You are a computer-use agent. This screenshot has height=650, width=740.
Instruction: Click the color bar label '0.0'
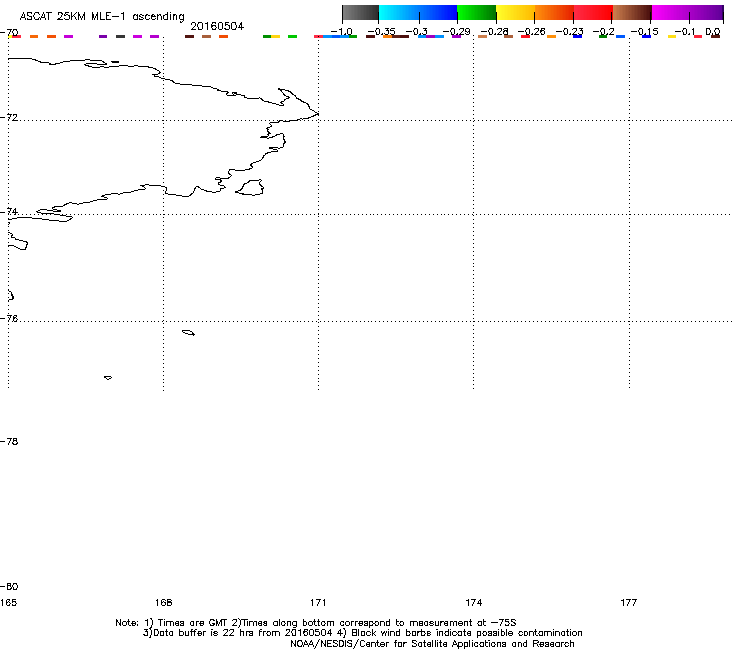pos(713,32)
